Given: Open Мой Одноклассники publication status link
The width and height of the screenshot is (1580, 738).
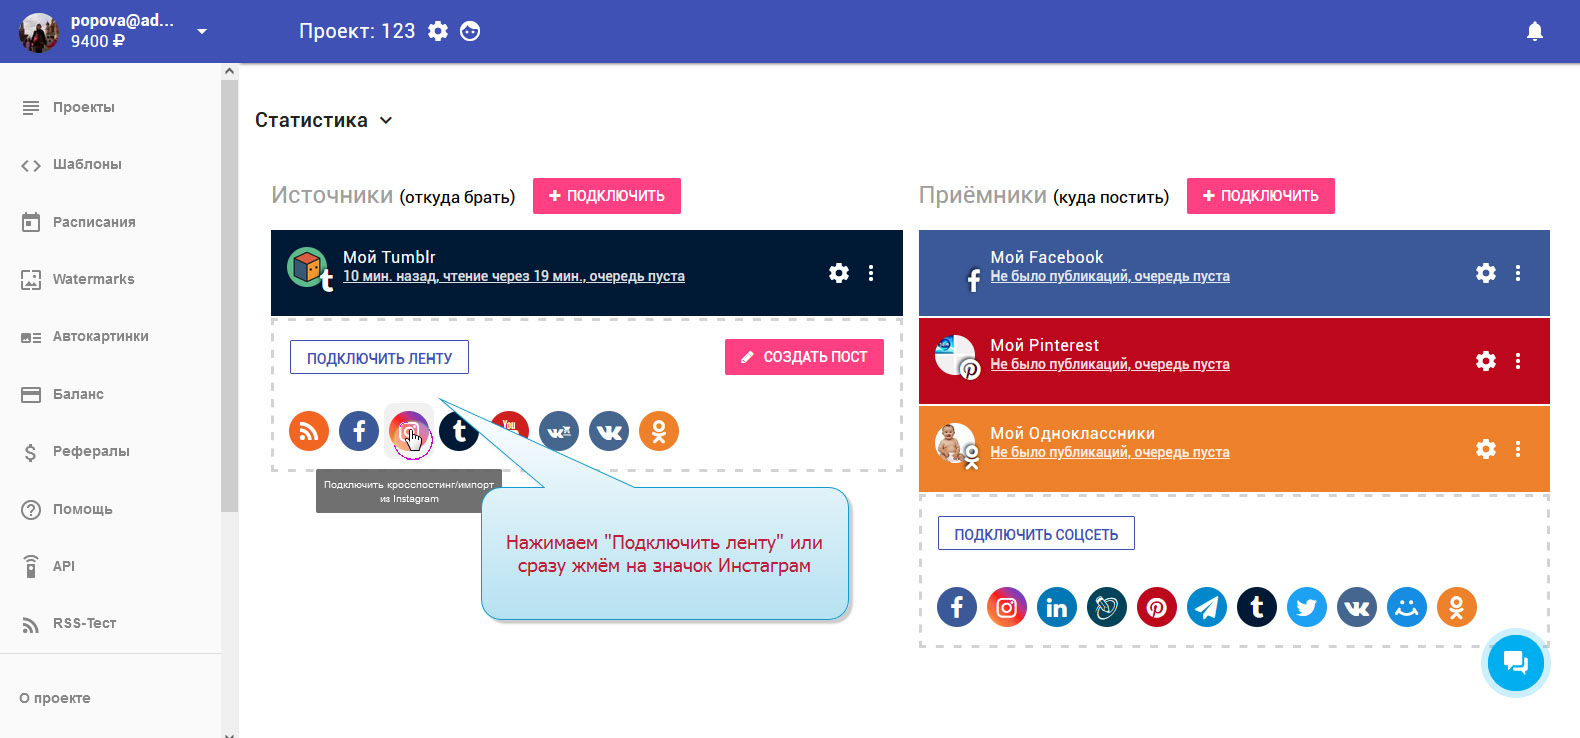Looking at the screenshot, I should 1110,453.
